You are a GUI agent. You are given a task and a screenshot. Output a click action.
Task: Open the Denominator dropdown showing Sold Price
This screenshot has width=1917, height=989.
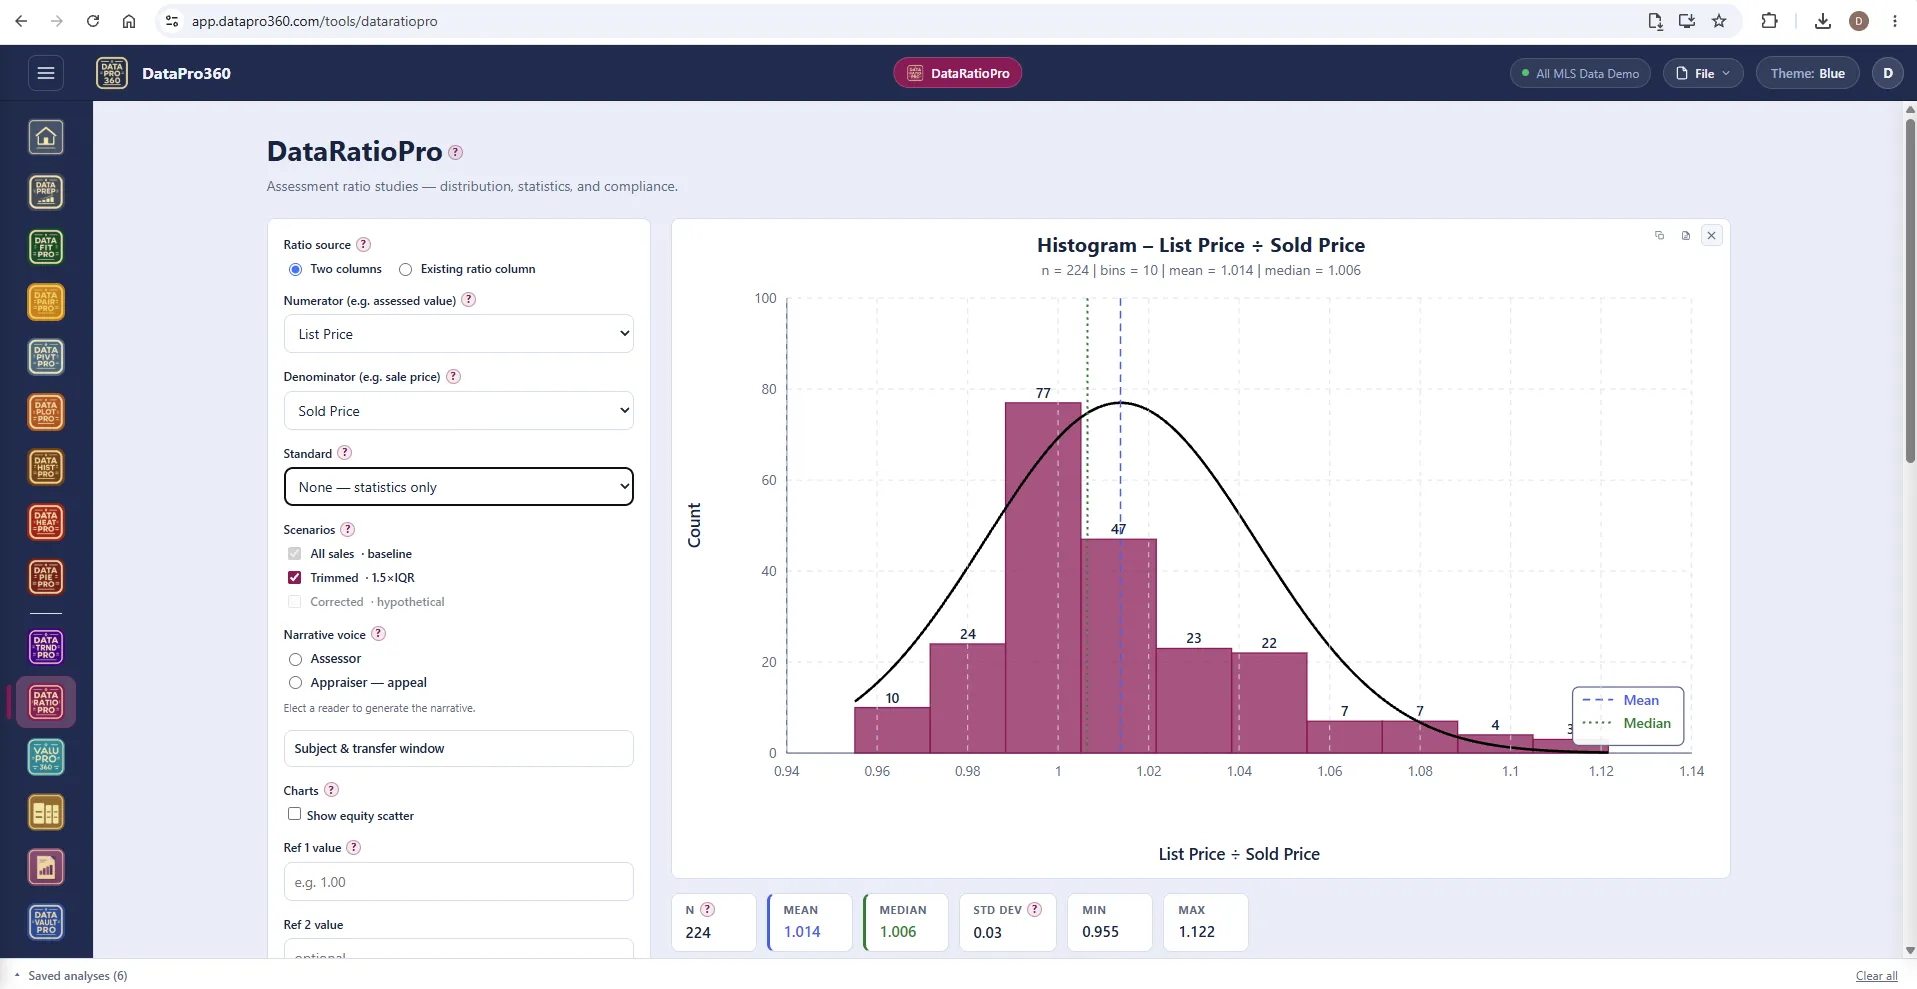point(458,411)
